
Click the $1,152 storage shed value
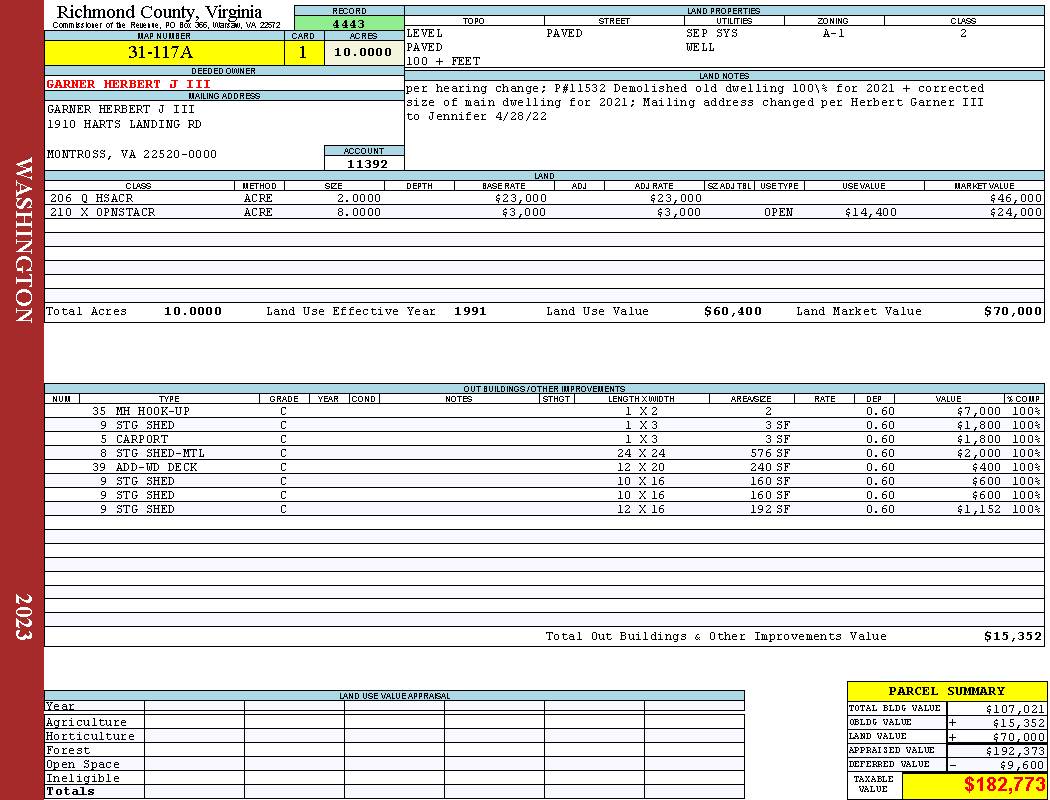point(978,509)
